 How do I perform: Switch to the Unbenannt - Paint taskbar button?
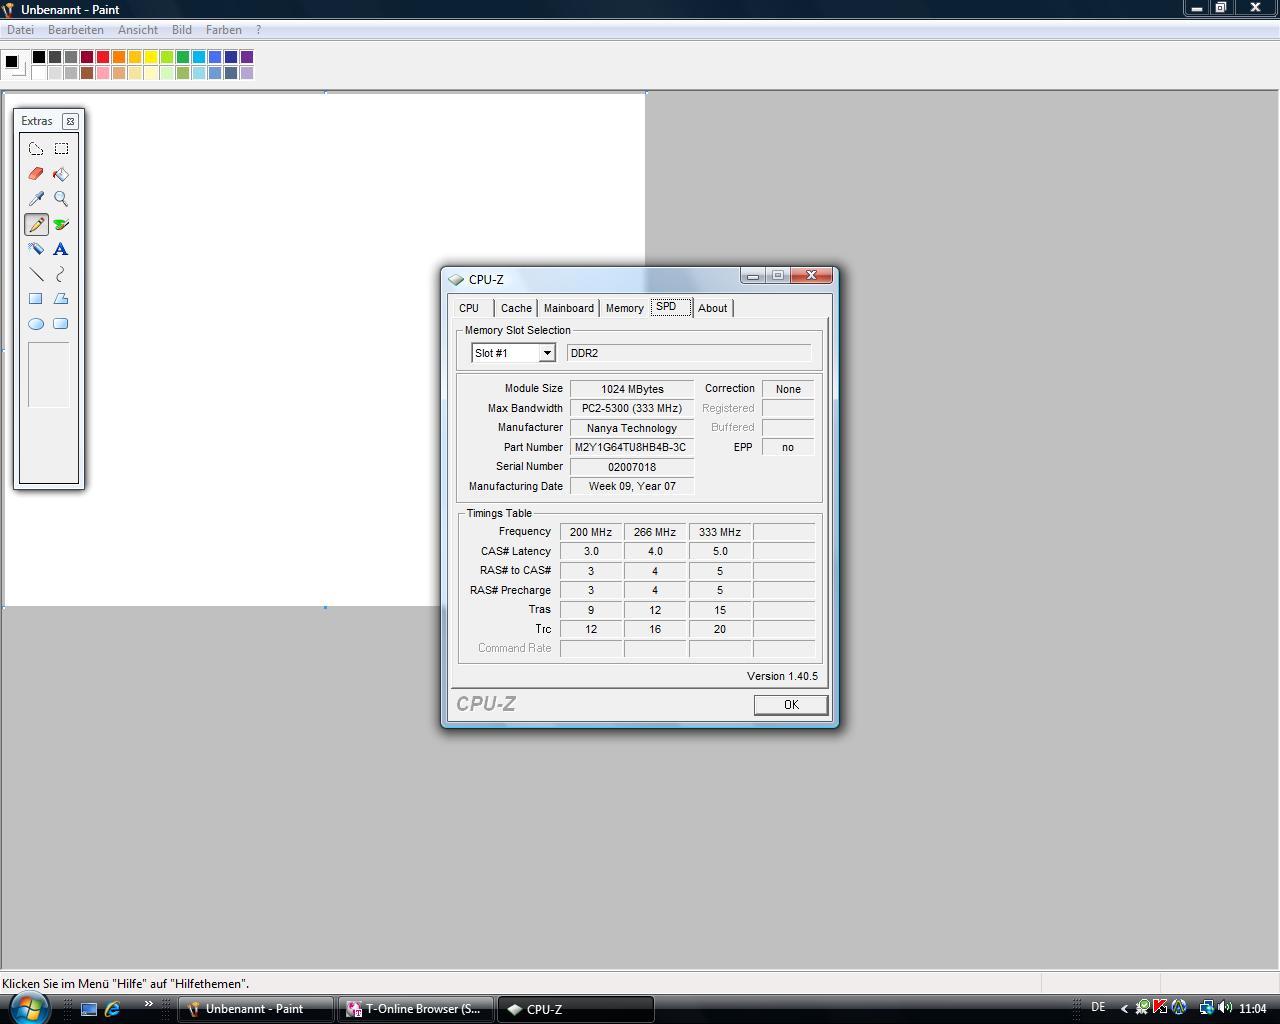coord(256,1009)
